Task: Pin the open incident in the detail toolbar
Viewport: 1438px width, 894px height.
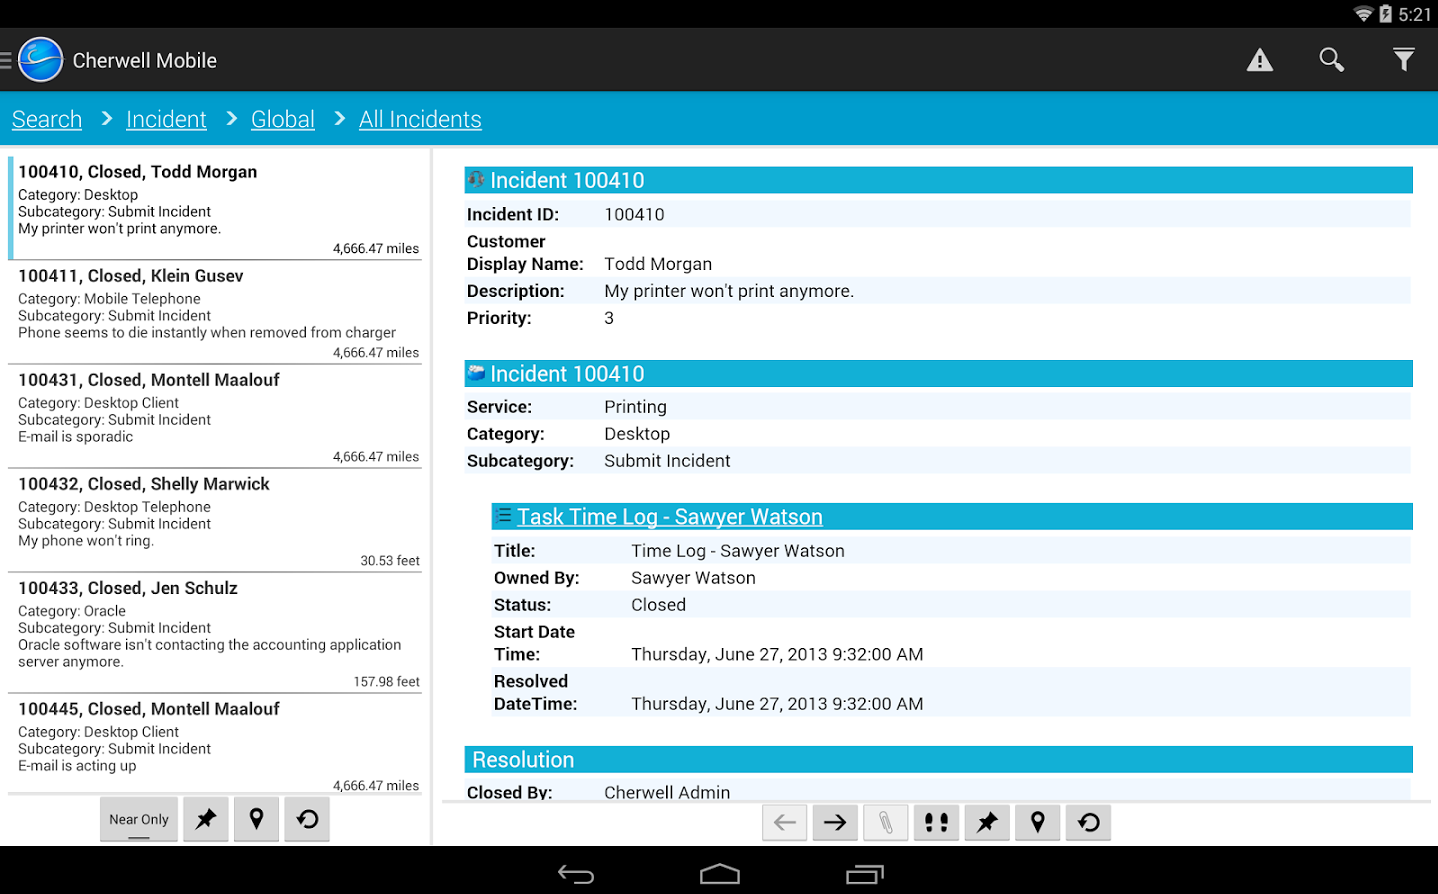Action: (x=987, y=822)
